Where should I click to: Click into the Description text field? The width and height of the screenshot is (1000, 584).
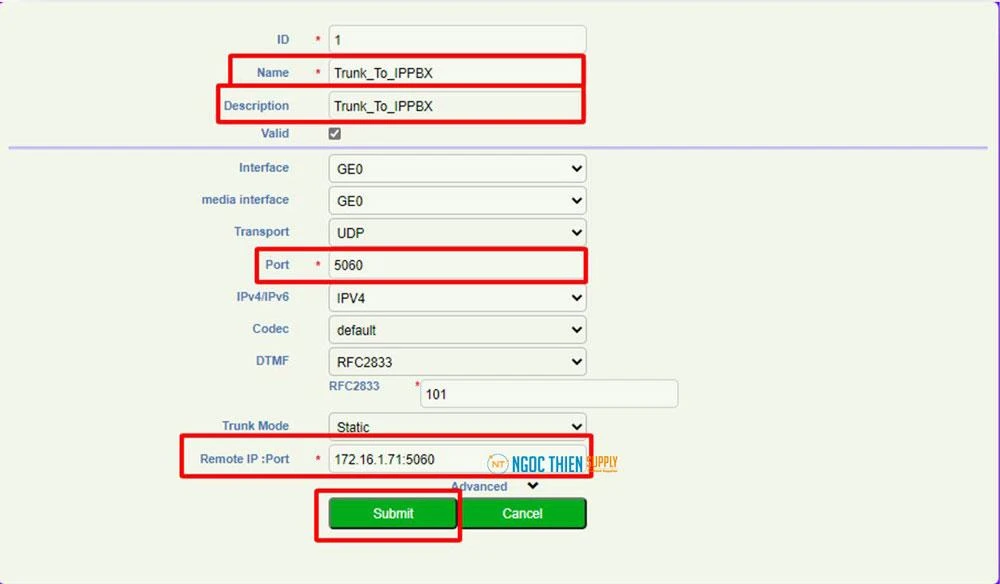tap(457, 106)
